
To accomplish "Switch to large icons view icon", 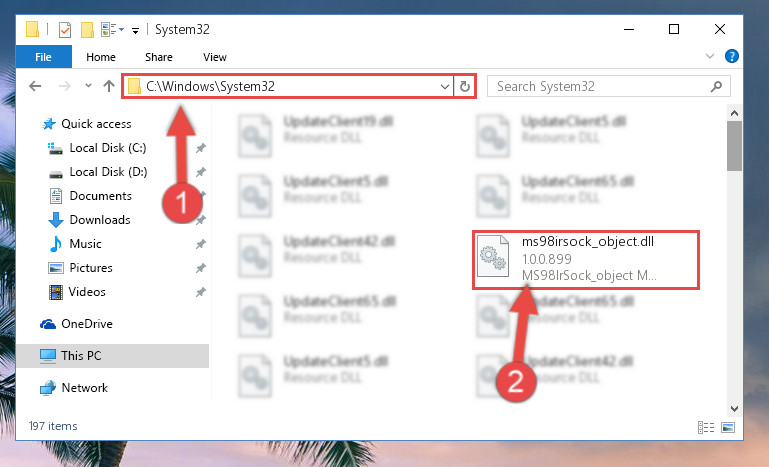I will click(x=728, y=427).
